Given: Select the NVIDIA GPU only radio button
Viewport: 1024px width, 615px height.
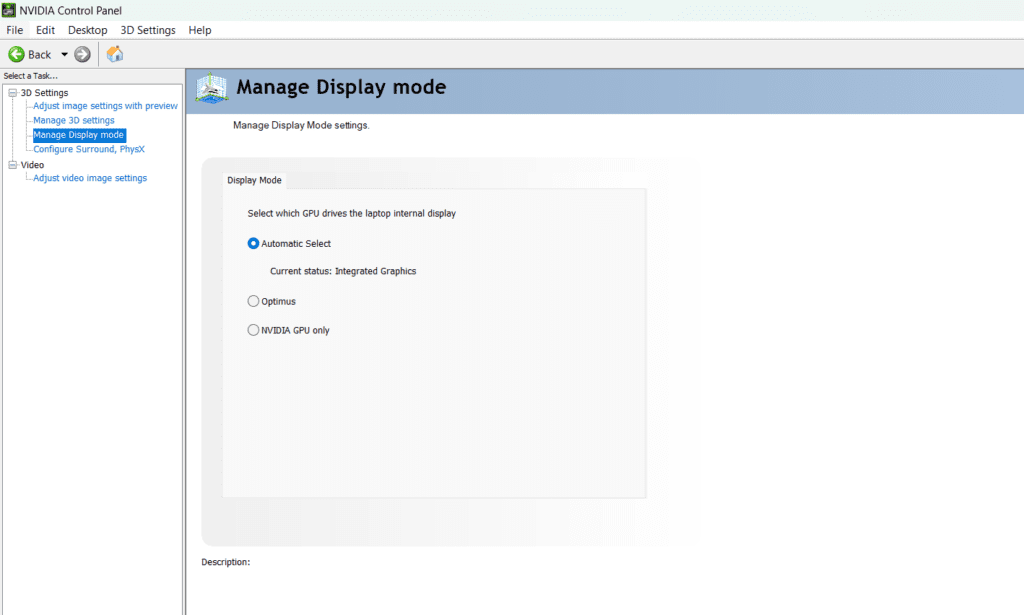Looking at the screenshot, I should click(253, 330).
